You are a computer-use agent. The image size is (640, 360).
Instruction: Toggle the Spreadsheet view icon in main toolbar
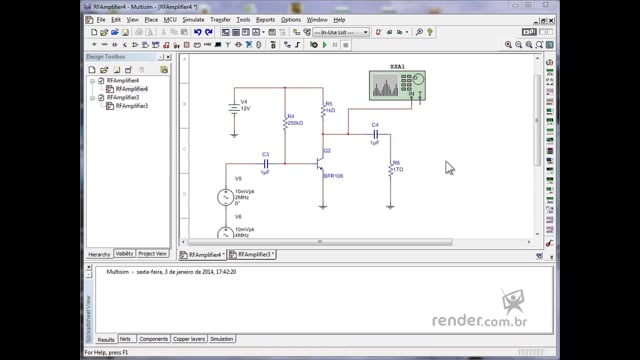(x=236, y=32)
